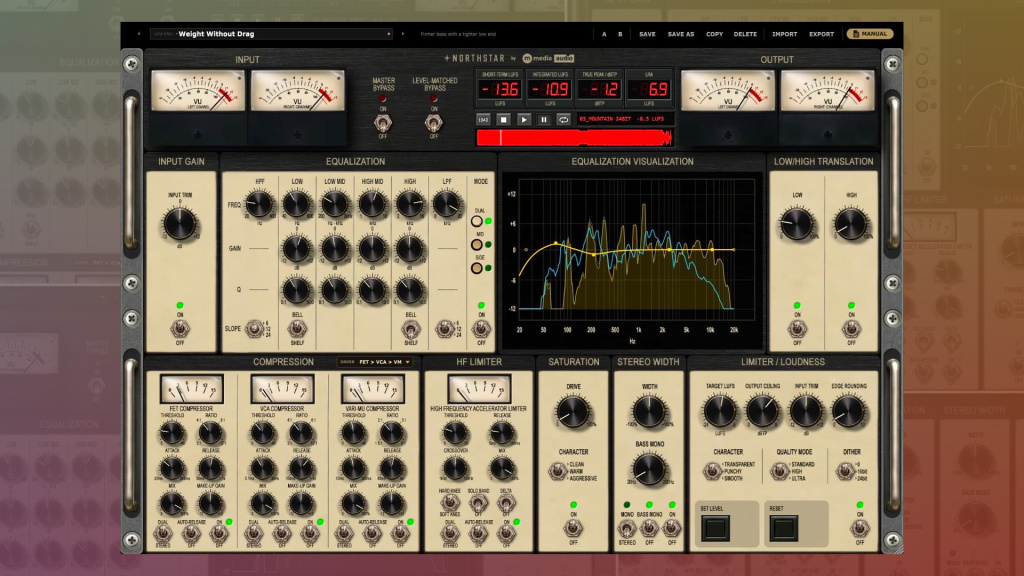Click the Low translation knob
The width and height of the screenshot is (1024, 576).
point(797,224)
